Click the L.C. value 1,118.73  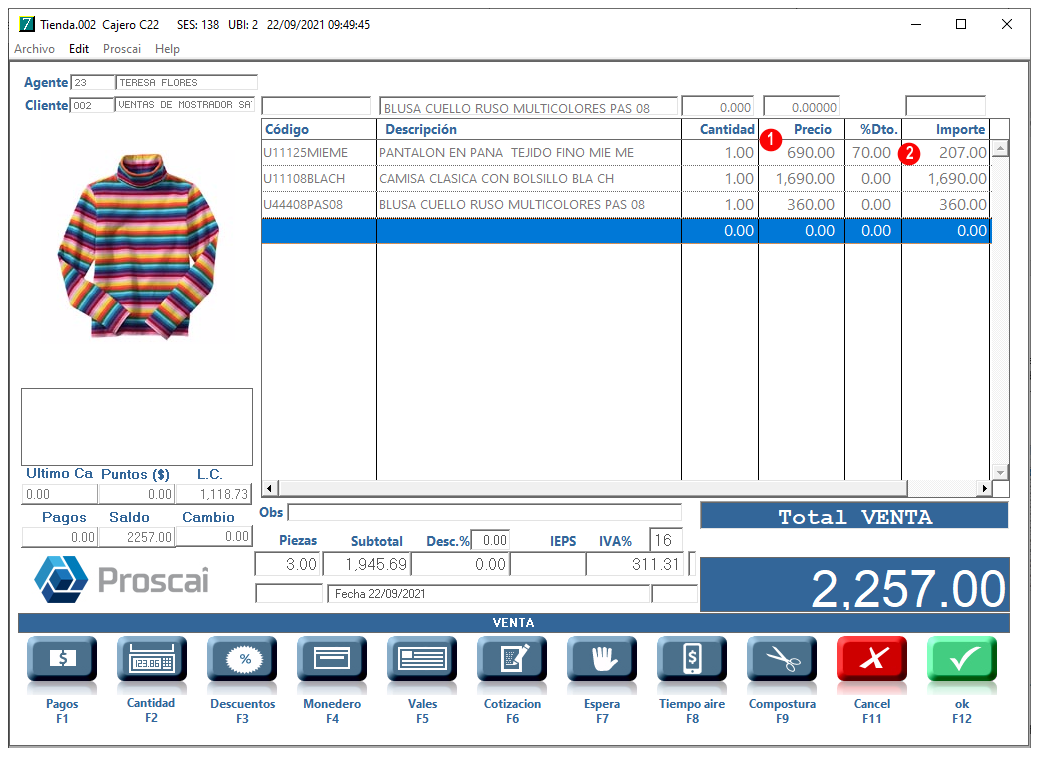point(214,494)
